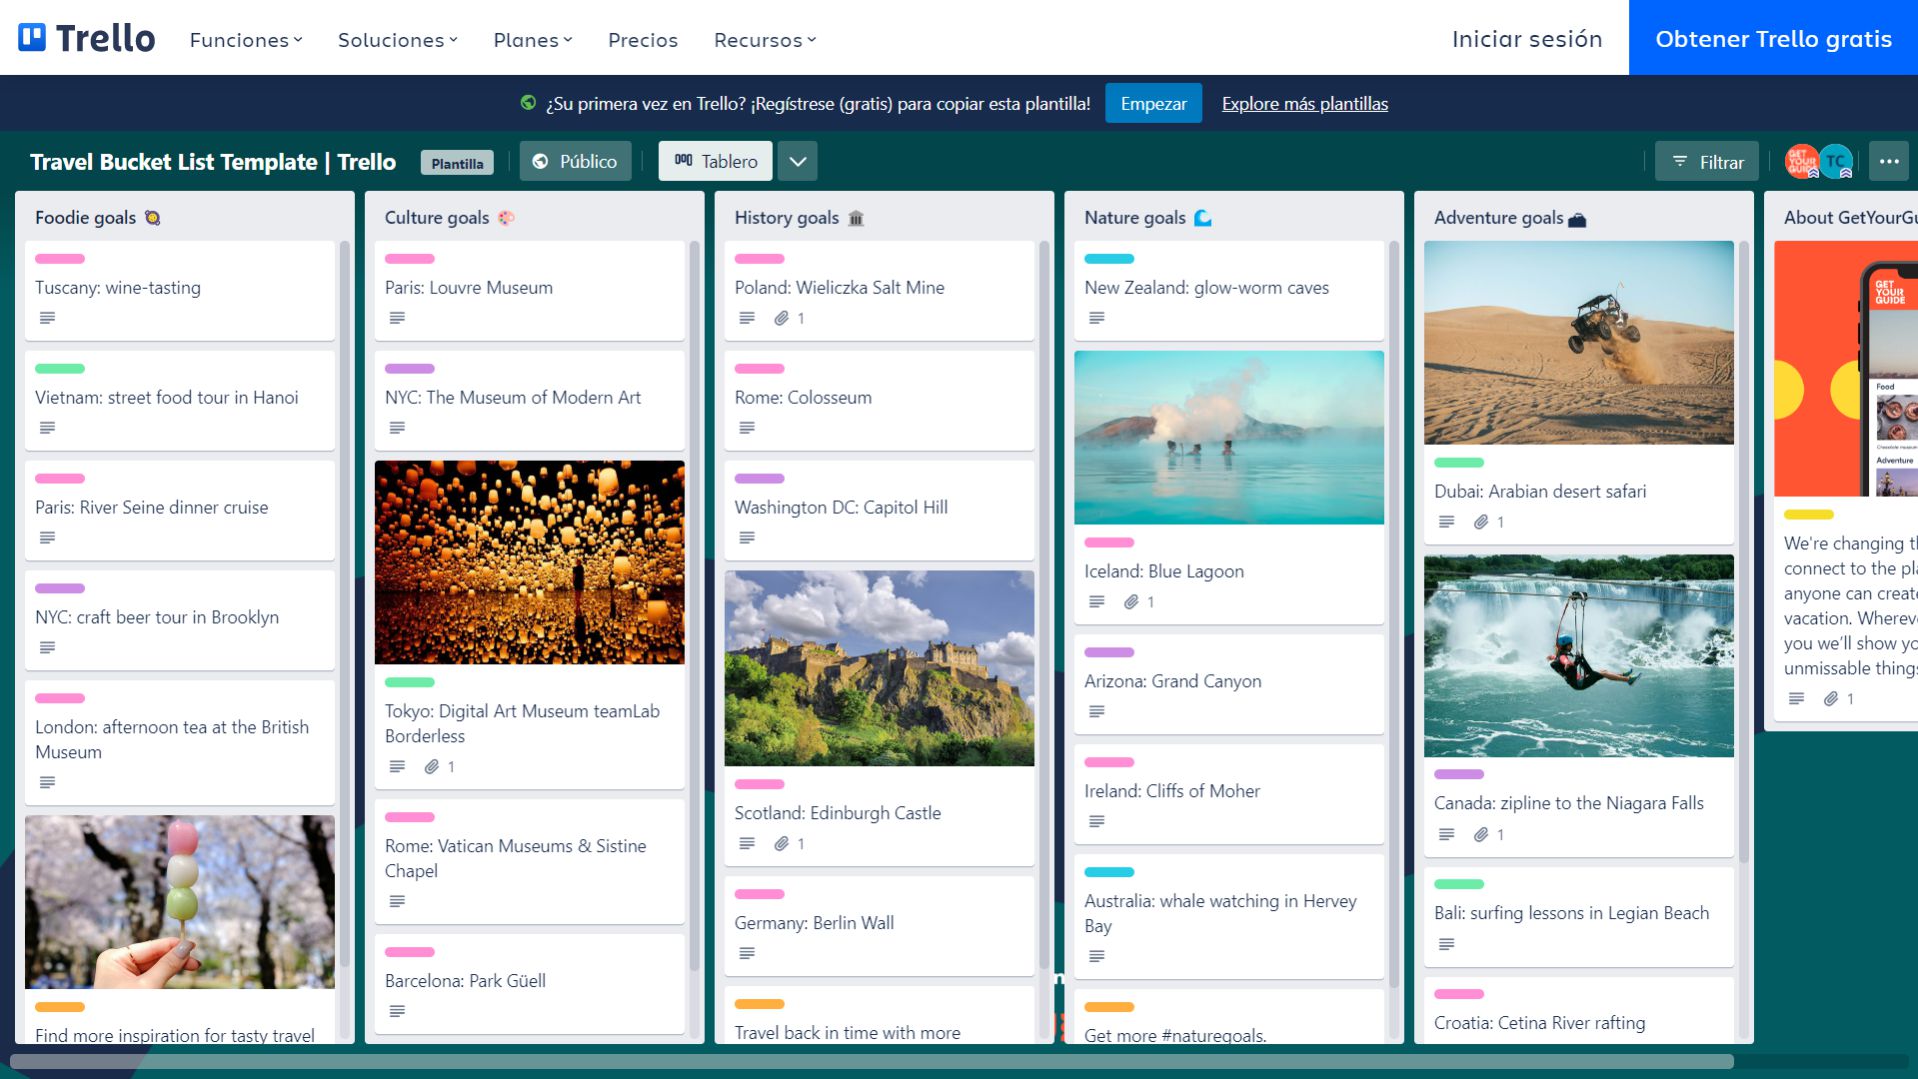1918x1079 pixels.
Task: Click the emoji next to Foodie goals title
Action: coord(152,217)
